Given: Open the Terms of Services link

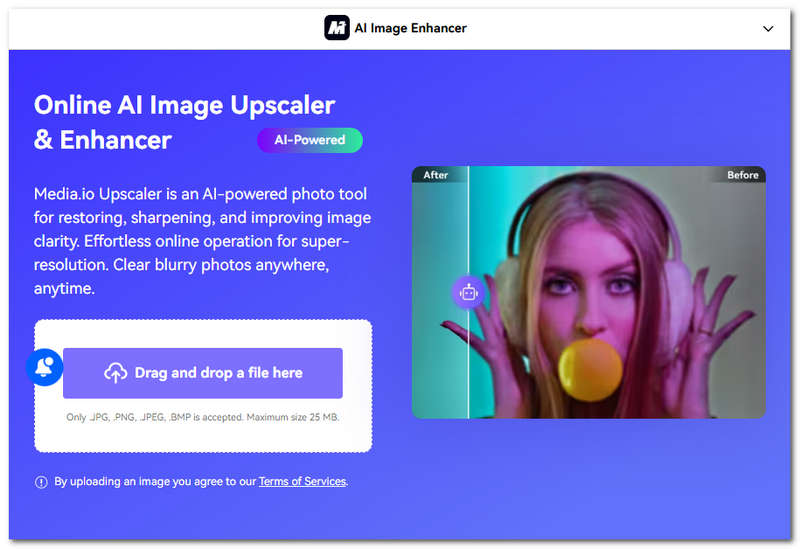Looking at the screenshot, I should [x=303, y=481].
